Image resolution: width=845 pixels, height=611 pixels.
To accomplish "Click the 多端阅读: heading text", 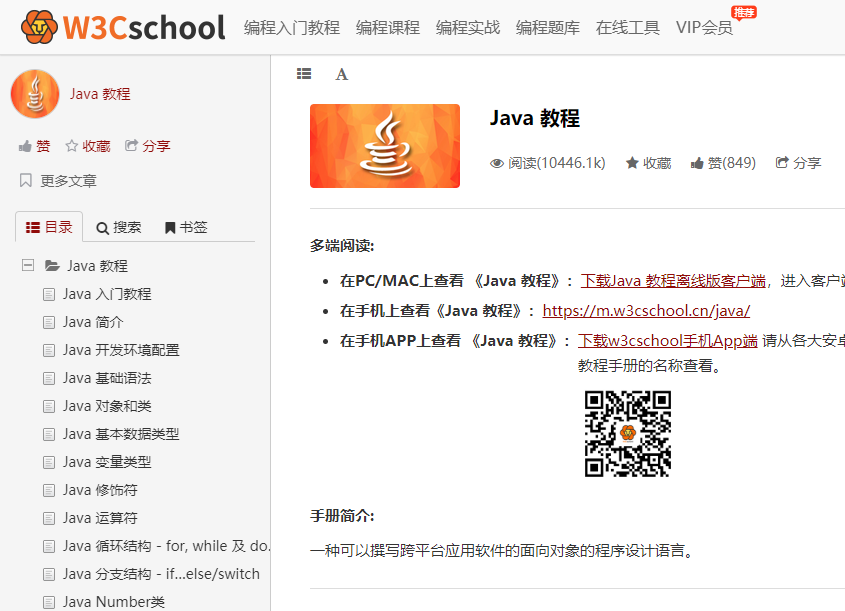I will [342, 246].
